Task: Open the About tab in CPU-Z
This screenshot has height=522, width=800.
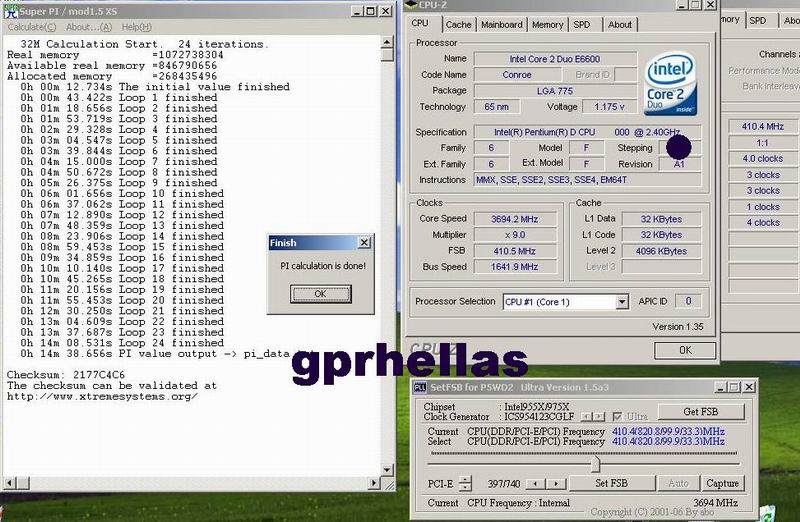Action: [619, 24]
